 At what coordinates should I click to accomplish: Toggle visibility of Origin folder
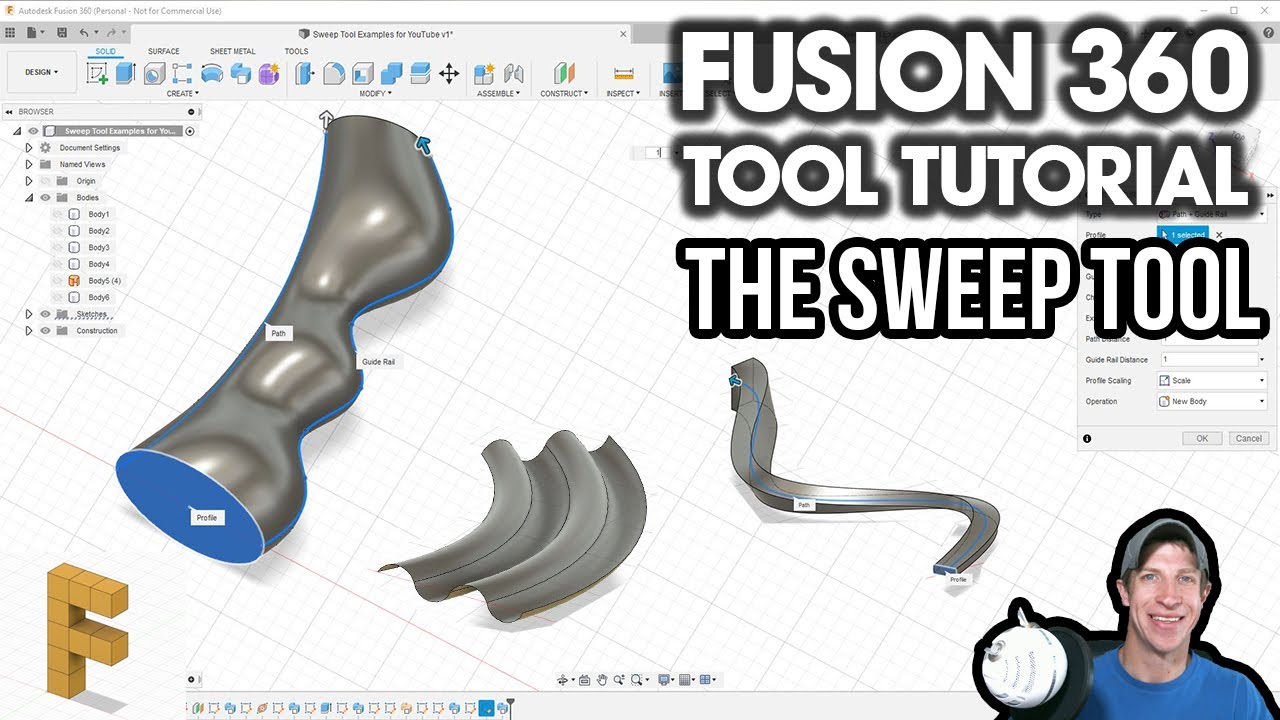click(x=46, y=181)
